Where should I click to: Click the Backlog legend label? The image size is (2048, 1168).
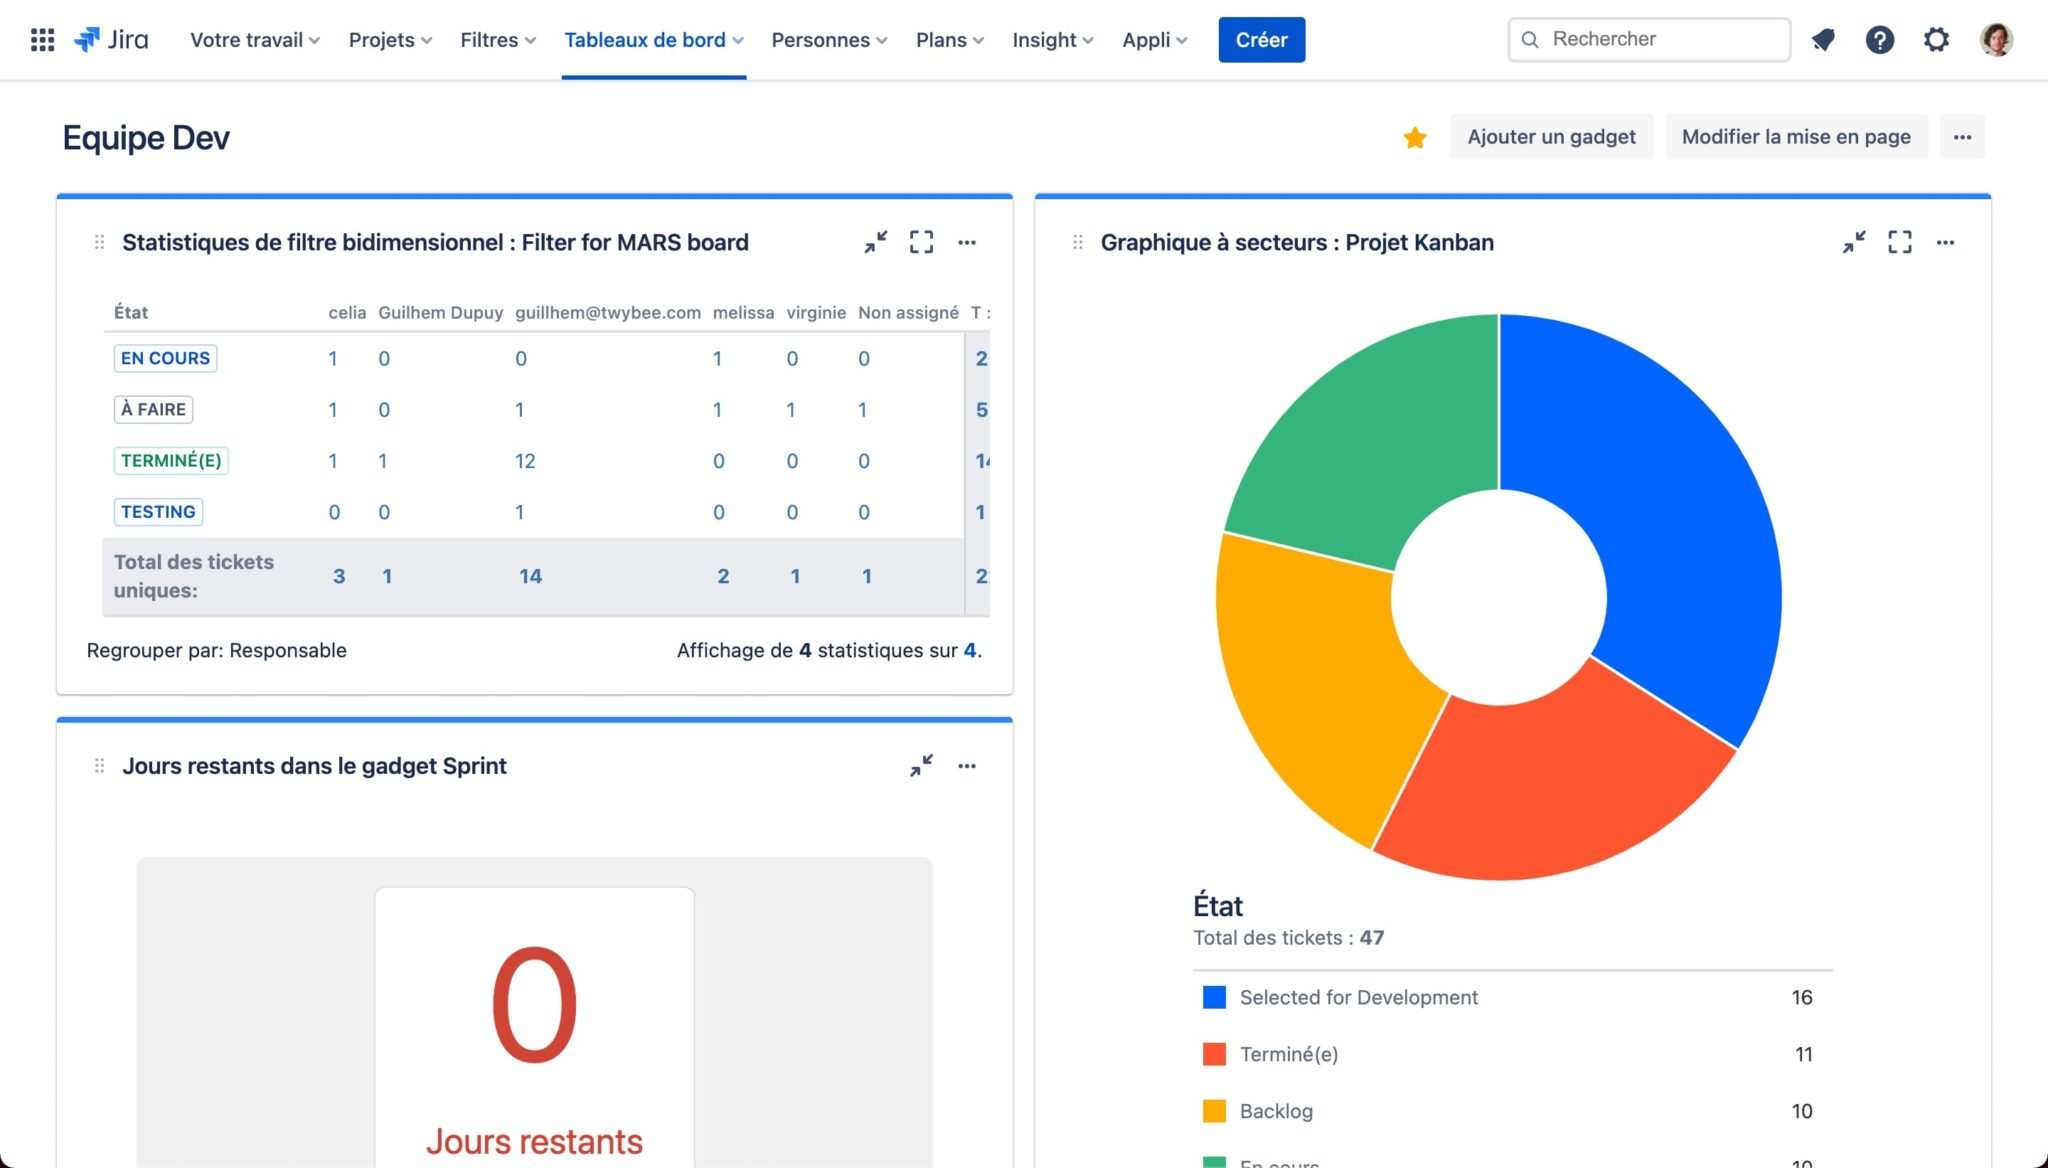click(x=1276, y=1111)
